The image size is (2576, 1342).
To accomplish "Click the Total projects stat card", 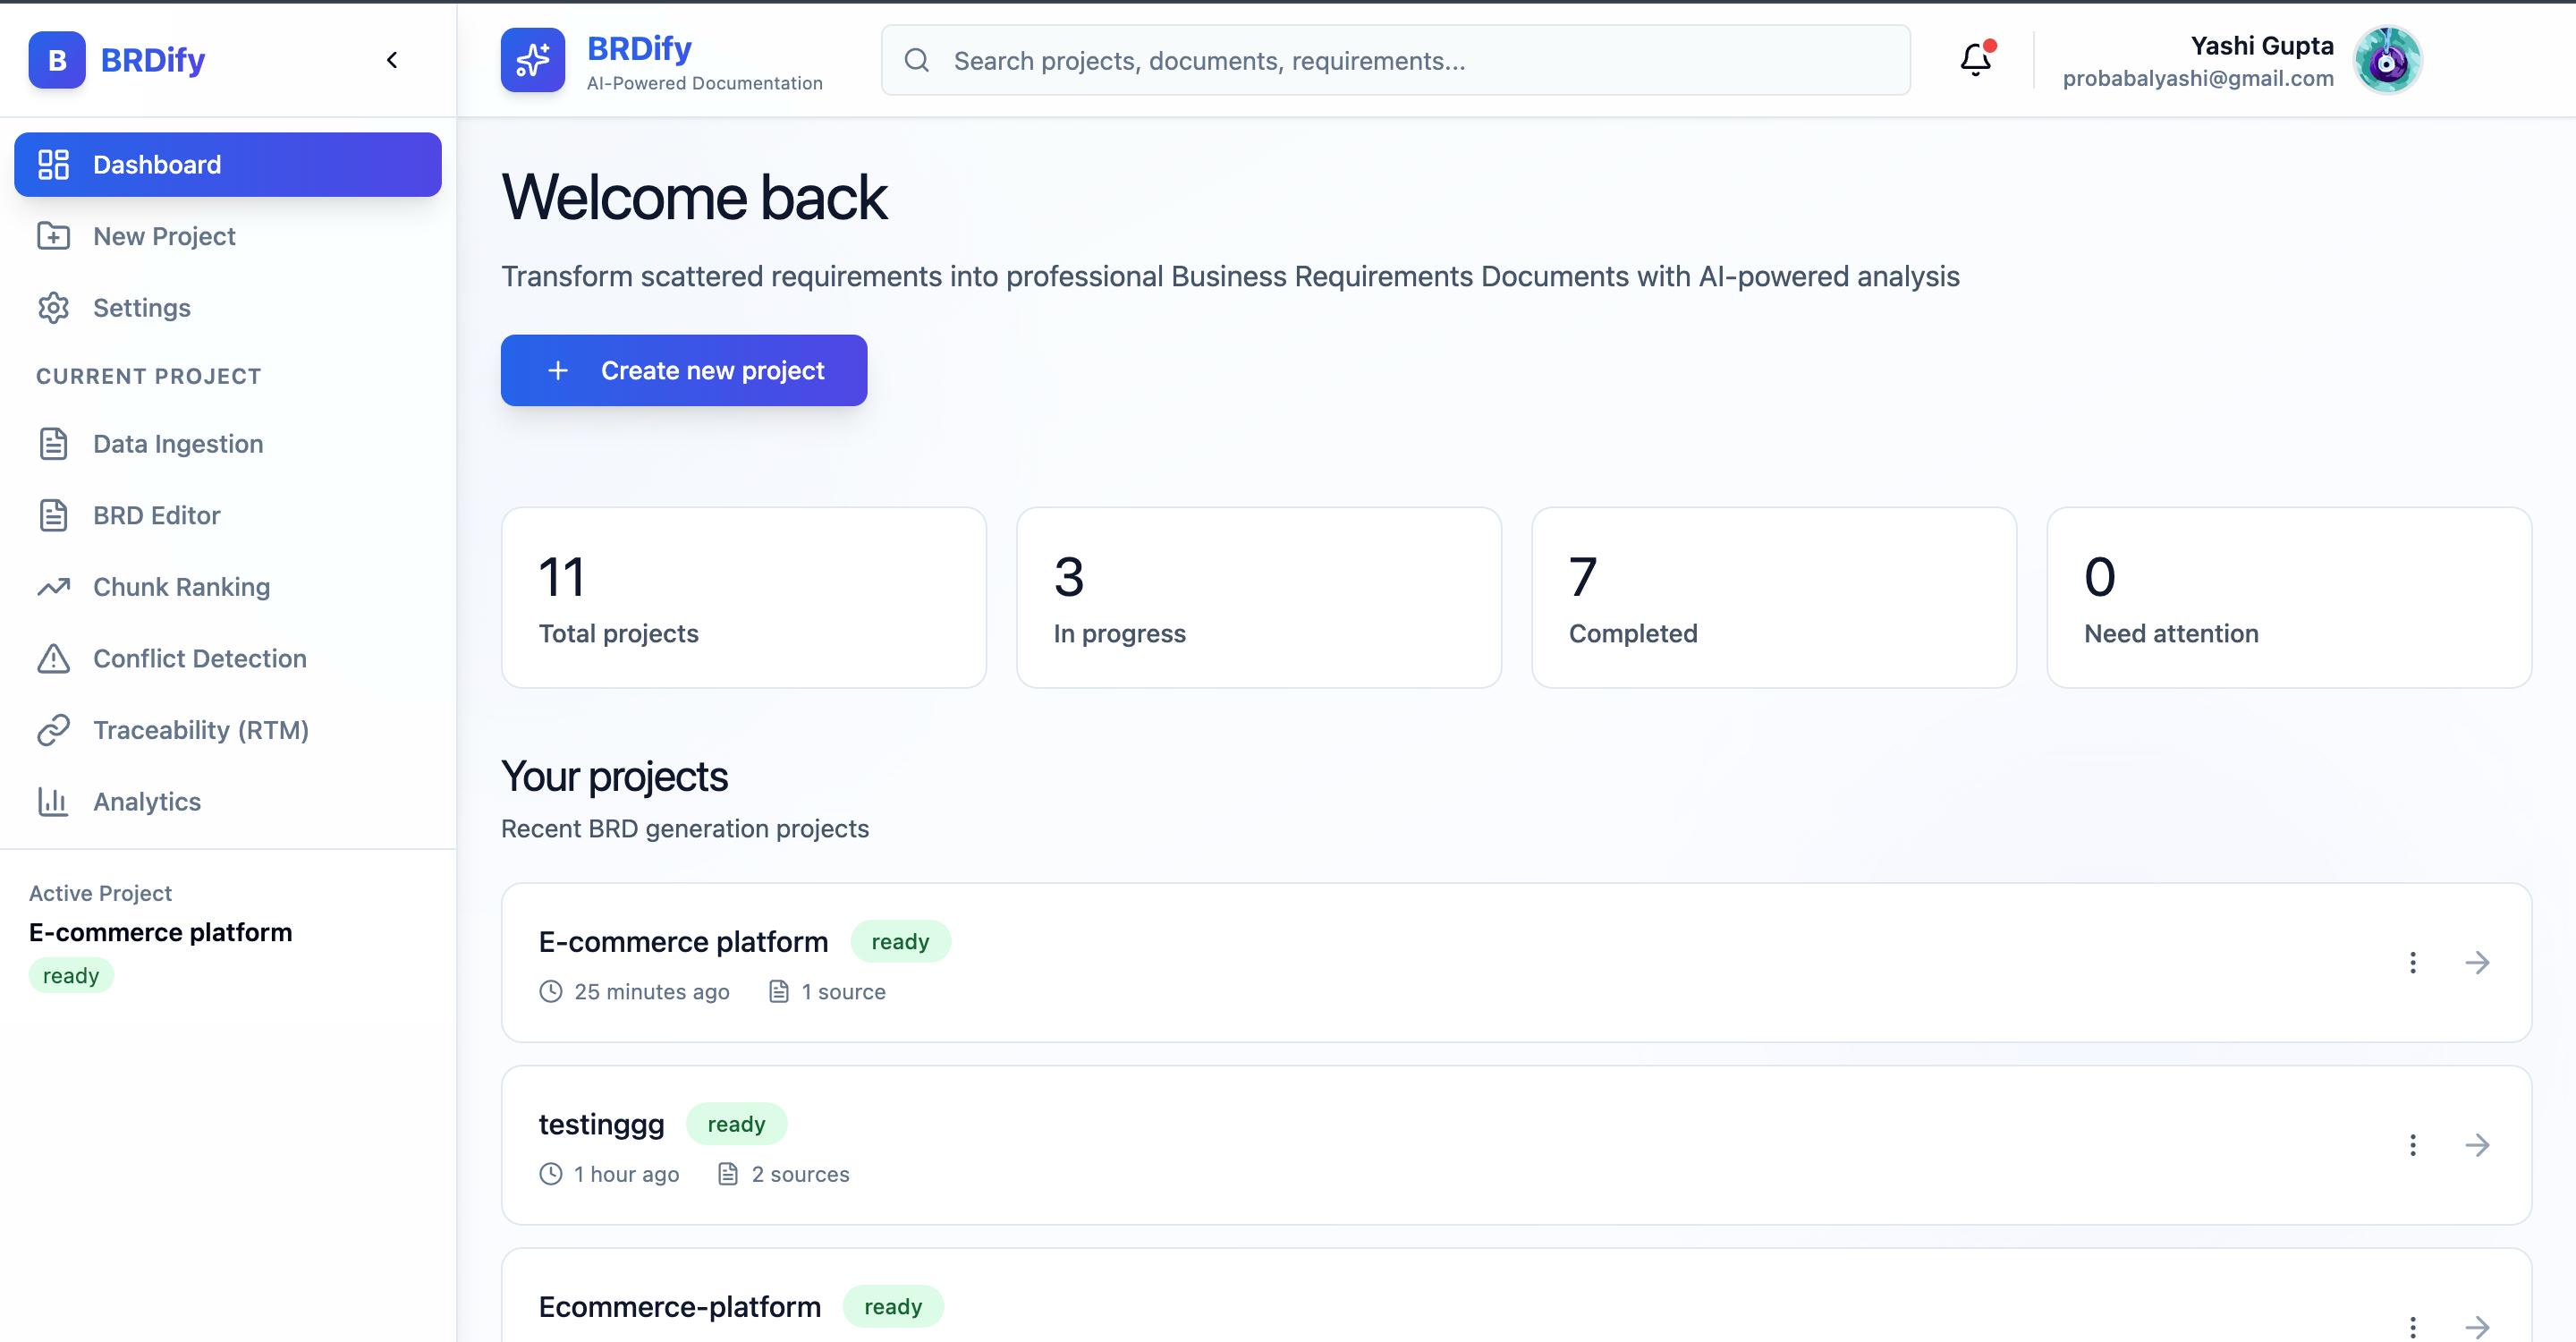I will (x=744, y=598).
